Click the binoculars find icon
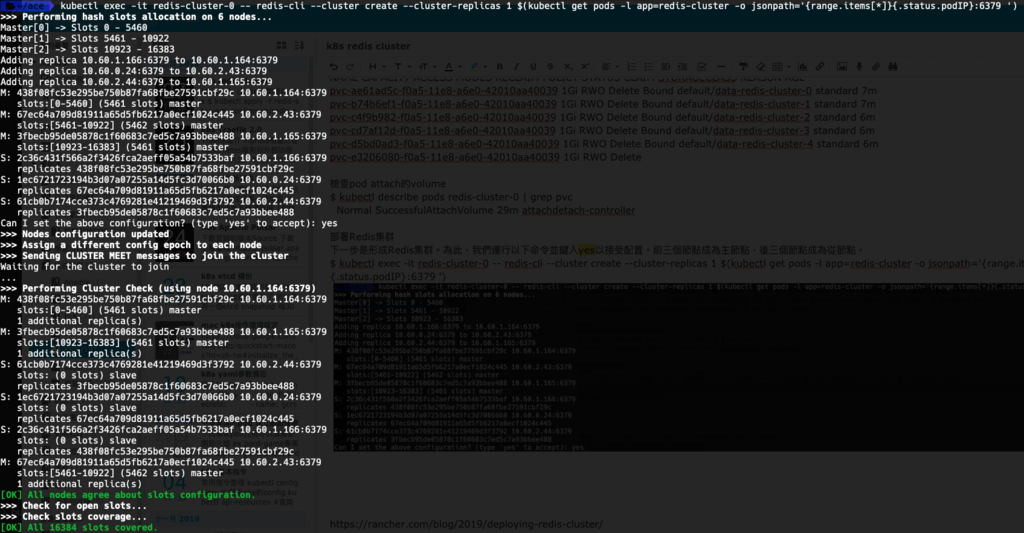Image resolution: width=1024 pixels, height=533 pixels. [x=893, y=66]
